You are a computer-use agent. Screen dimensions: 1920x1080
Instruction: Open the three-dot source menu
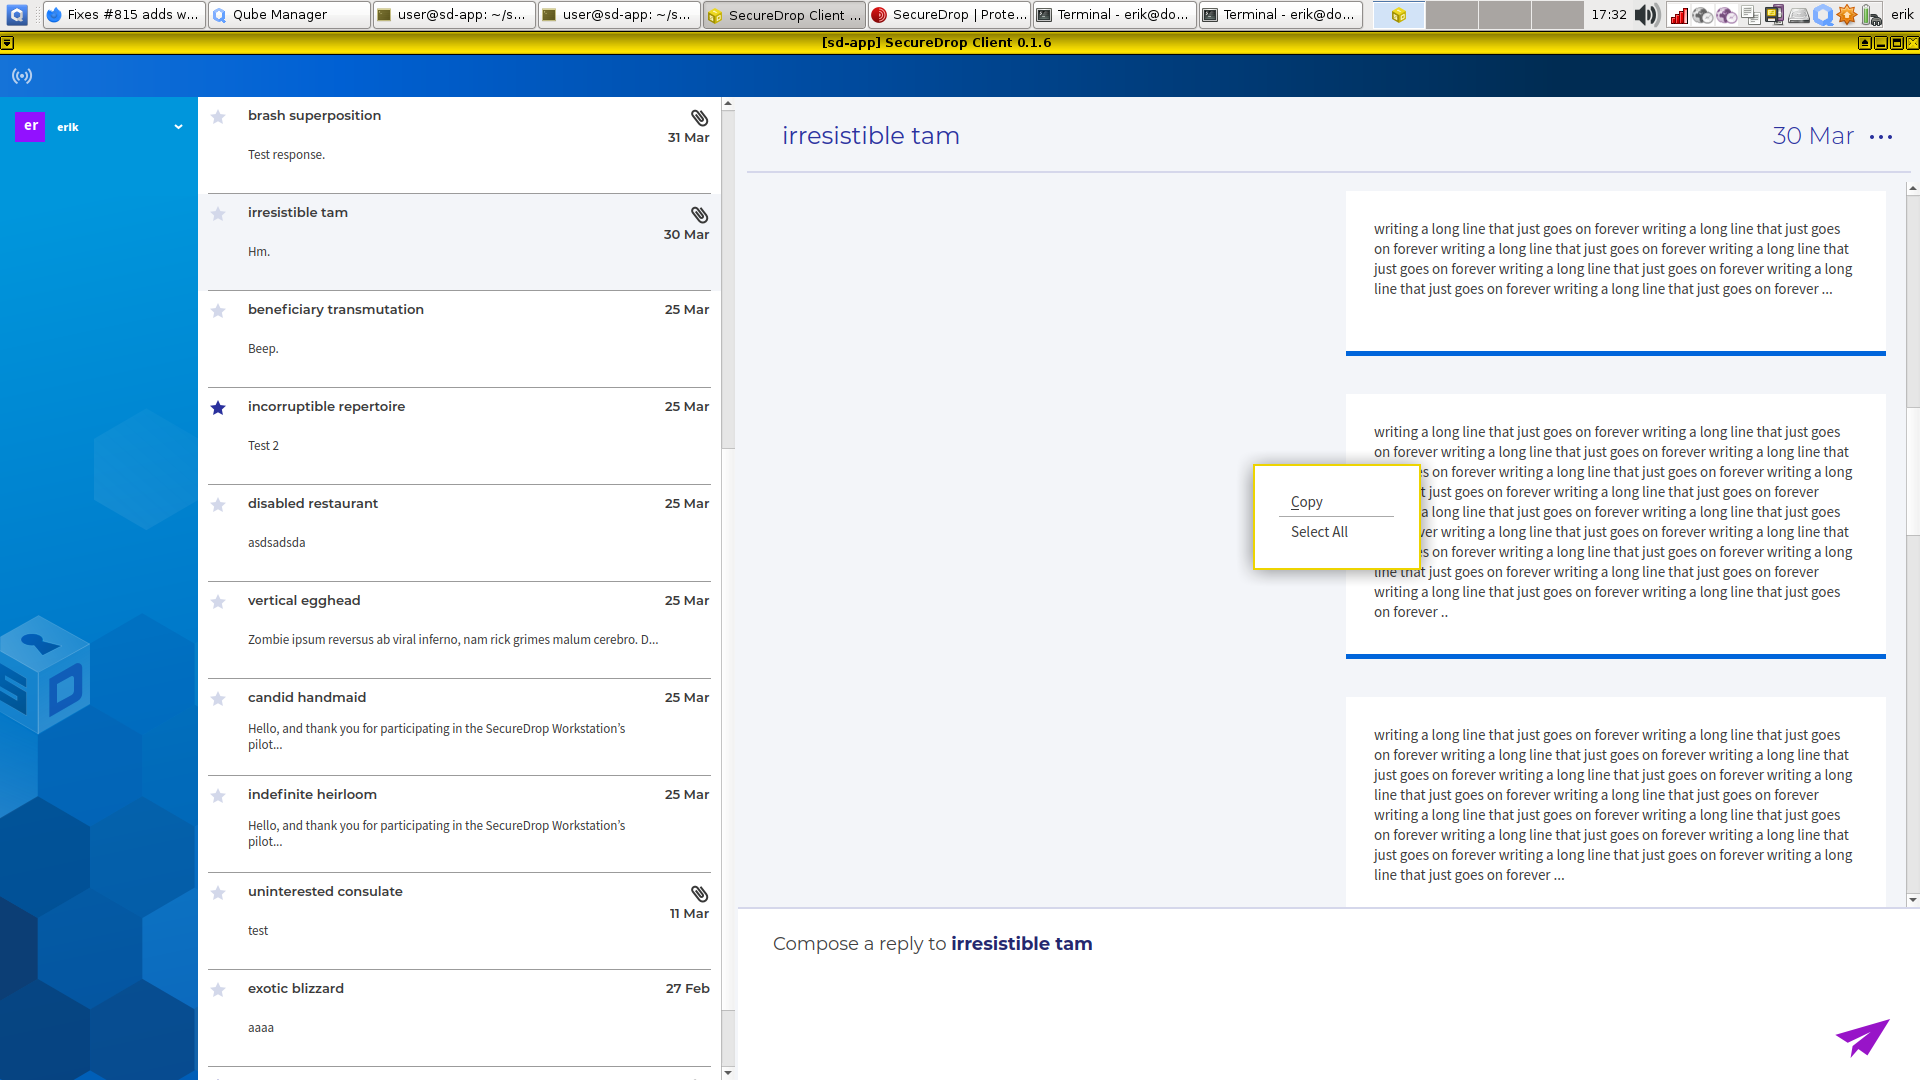pos(1880,137)
